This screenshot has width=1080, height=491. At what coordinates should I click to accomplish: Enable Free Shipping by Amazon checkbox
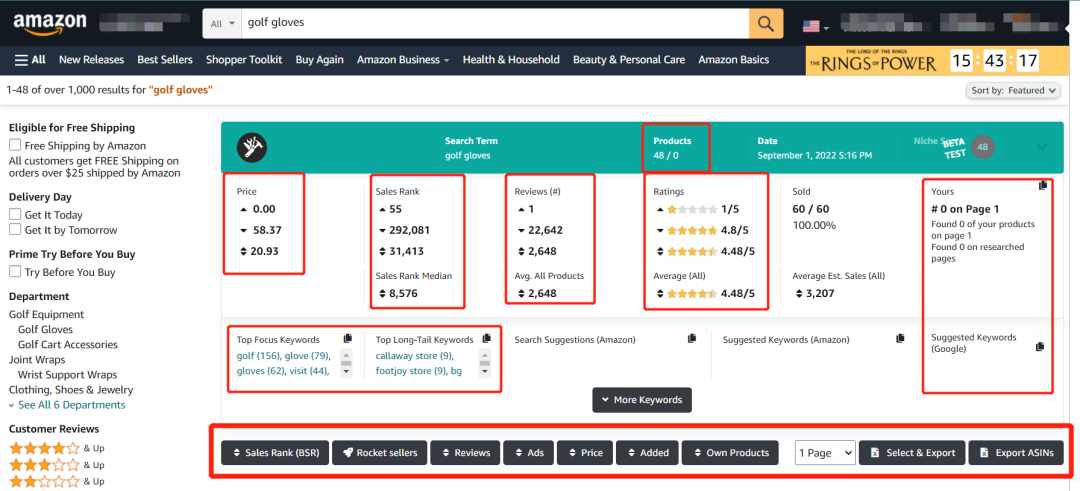[x=14, y=145]
